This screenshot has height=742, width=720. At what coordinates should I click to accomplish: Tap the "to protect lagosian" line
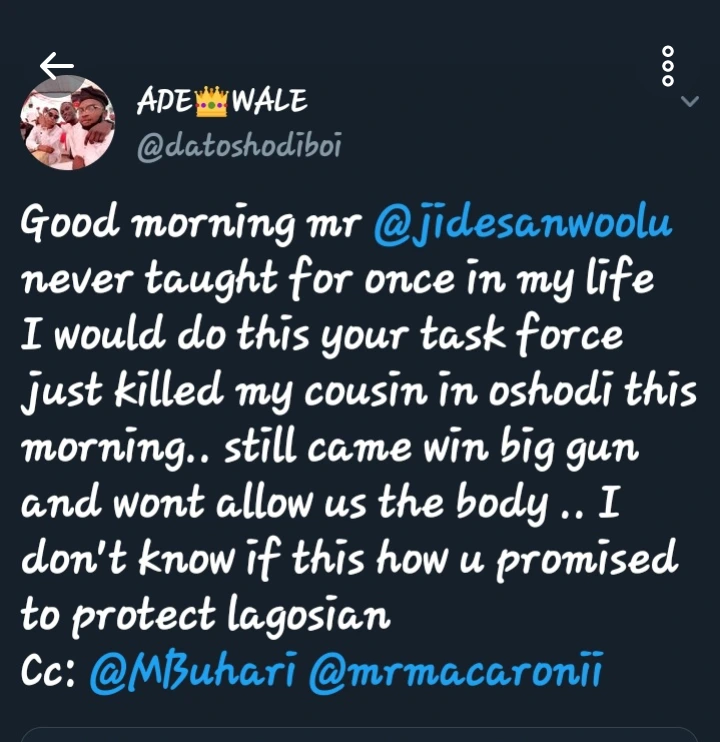[x=206, y=615]
